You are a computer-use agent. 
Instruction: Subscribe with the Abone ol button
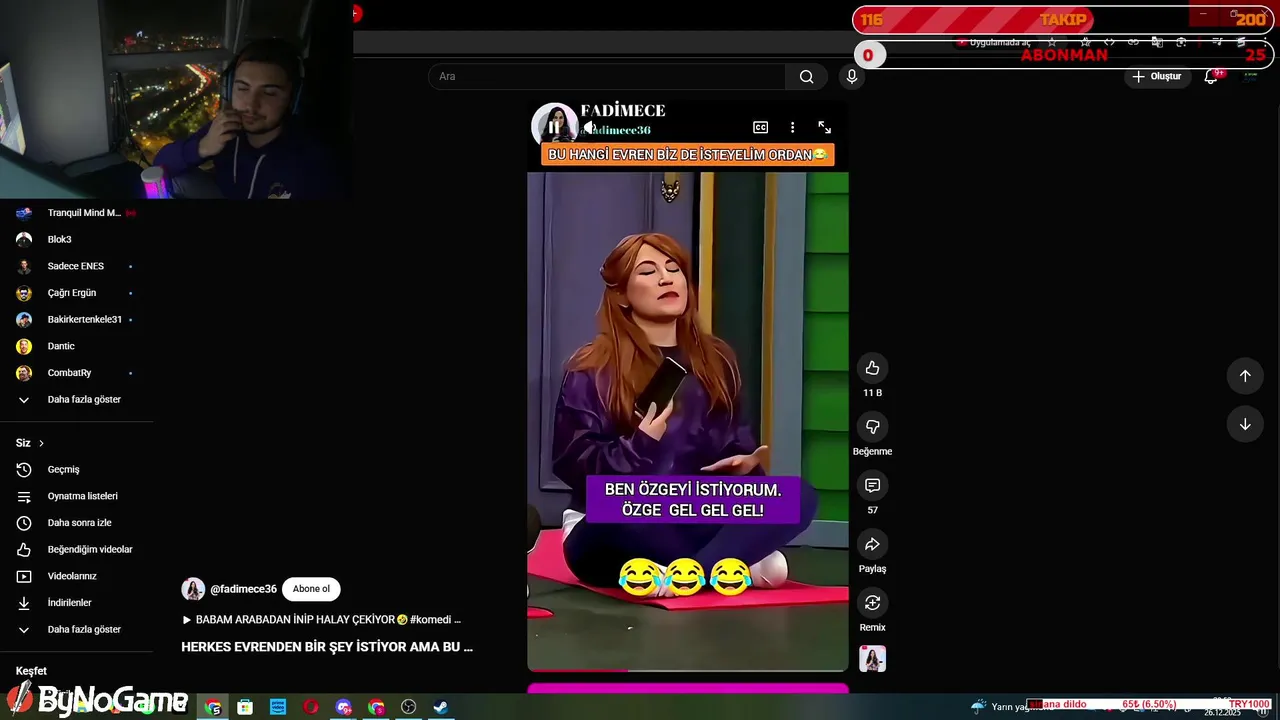click(x=311, y=589)
